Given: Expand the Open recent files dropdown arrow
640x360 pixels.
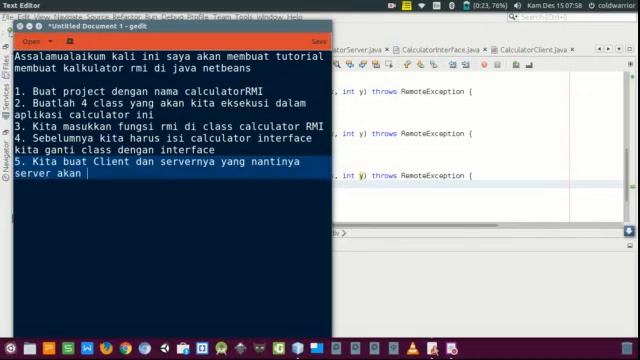Looking at the screenshot, I should 51,42.
